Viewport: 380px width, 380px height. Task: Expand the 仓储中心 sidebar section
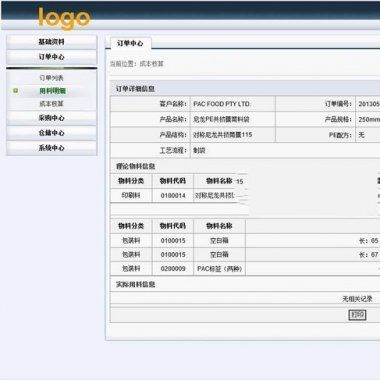pyautogui.click(x=52, y=133)
